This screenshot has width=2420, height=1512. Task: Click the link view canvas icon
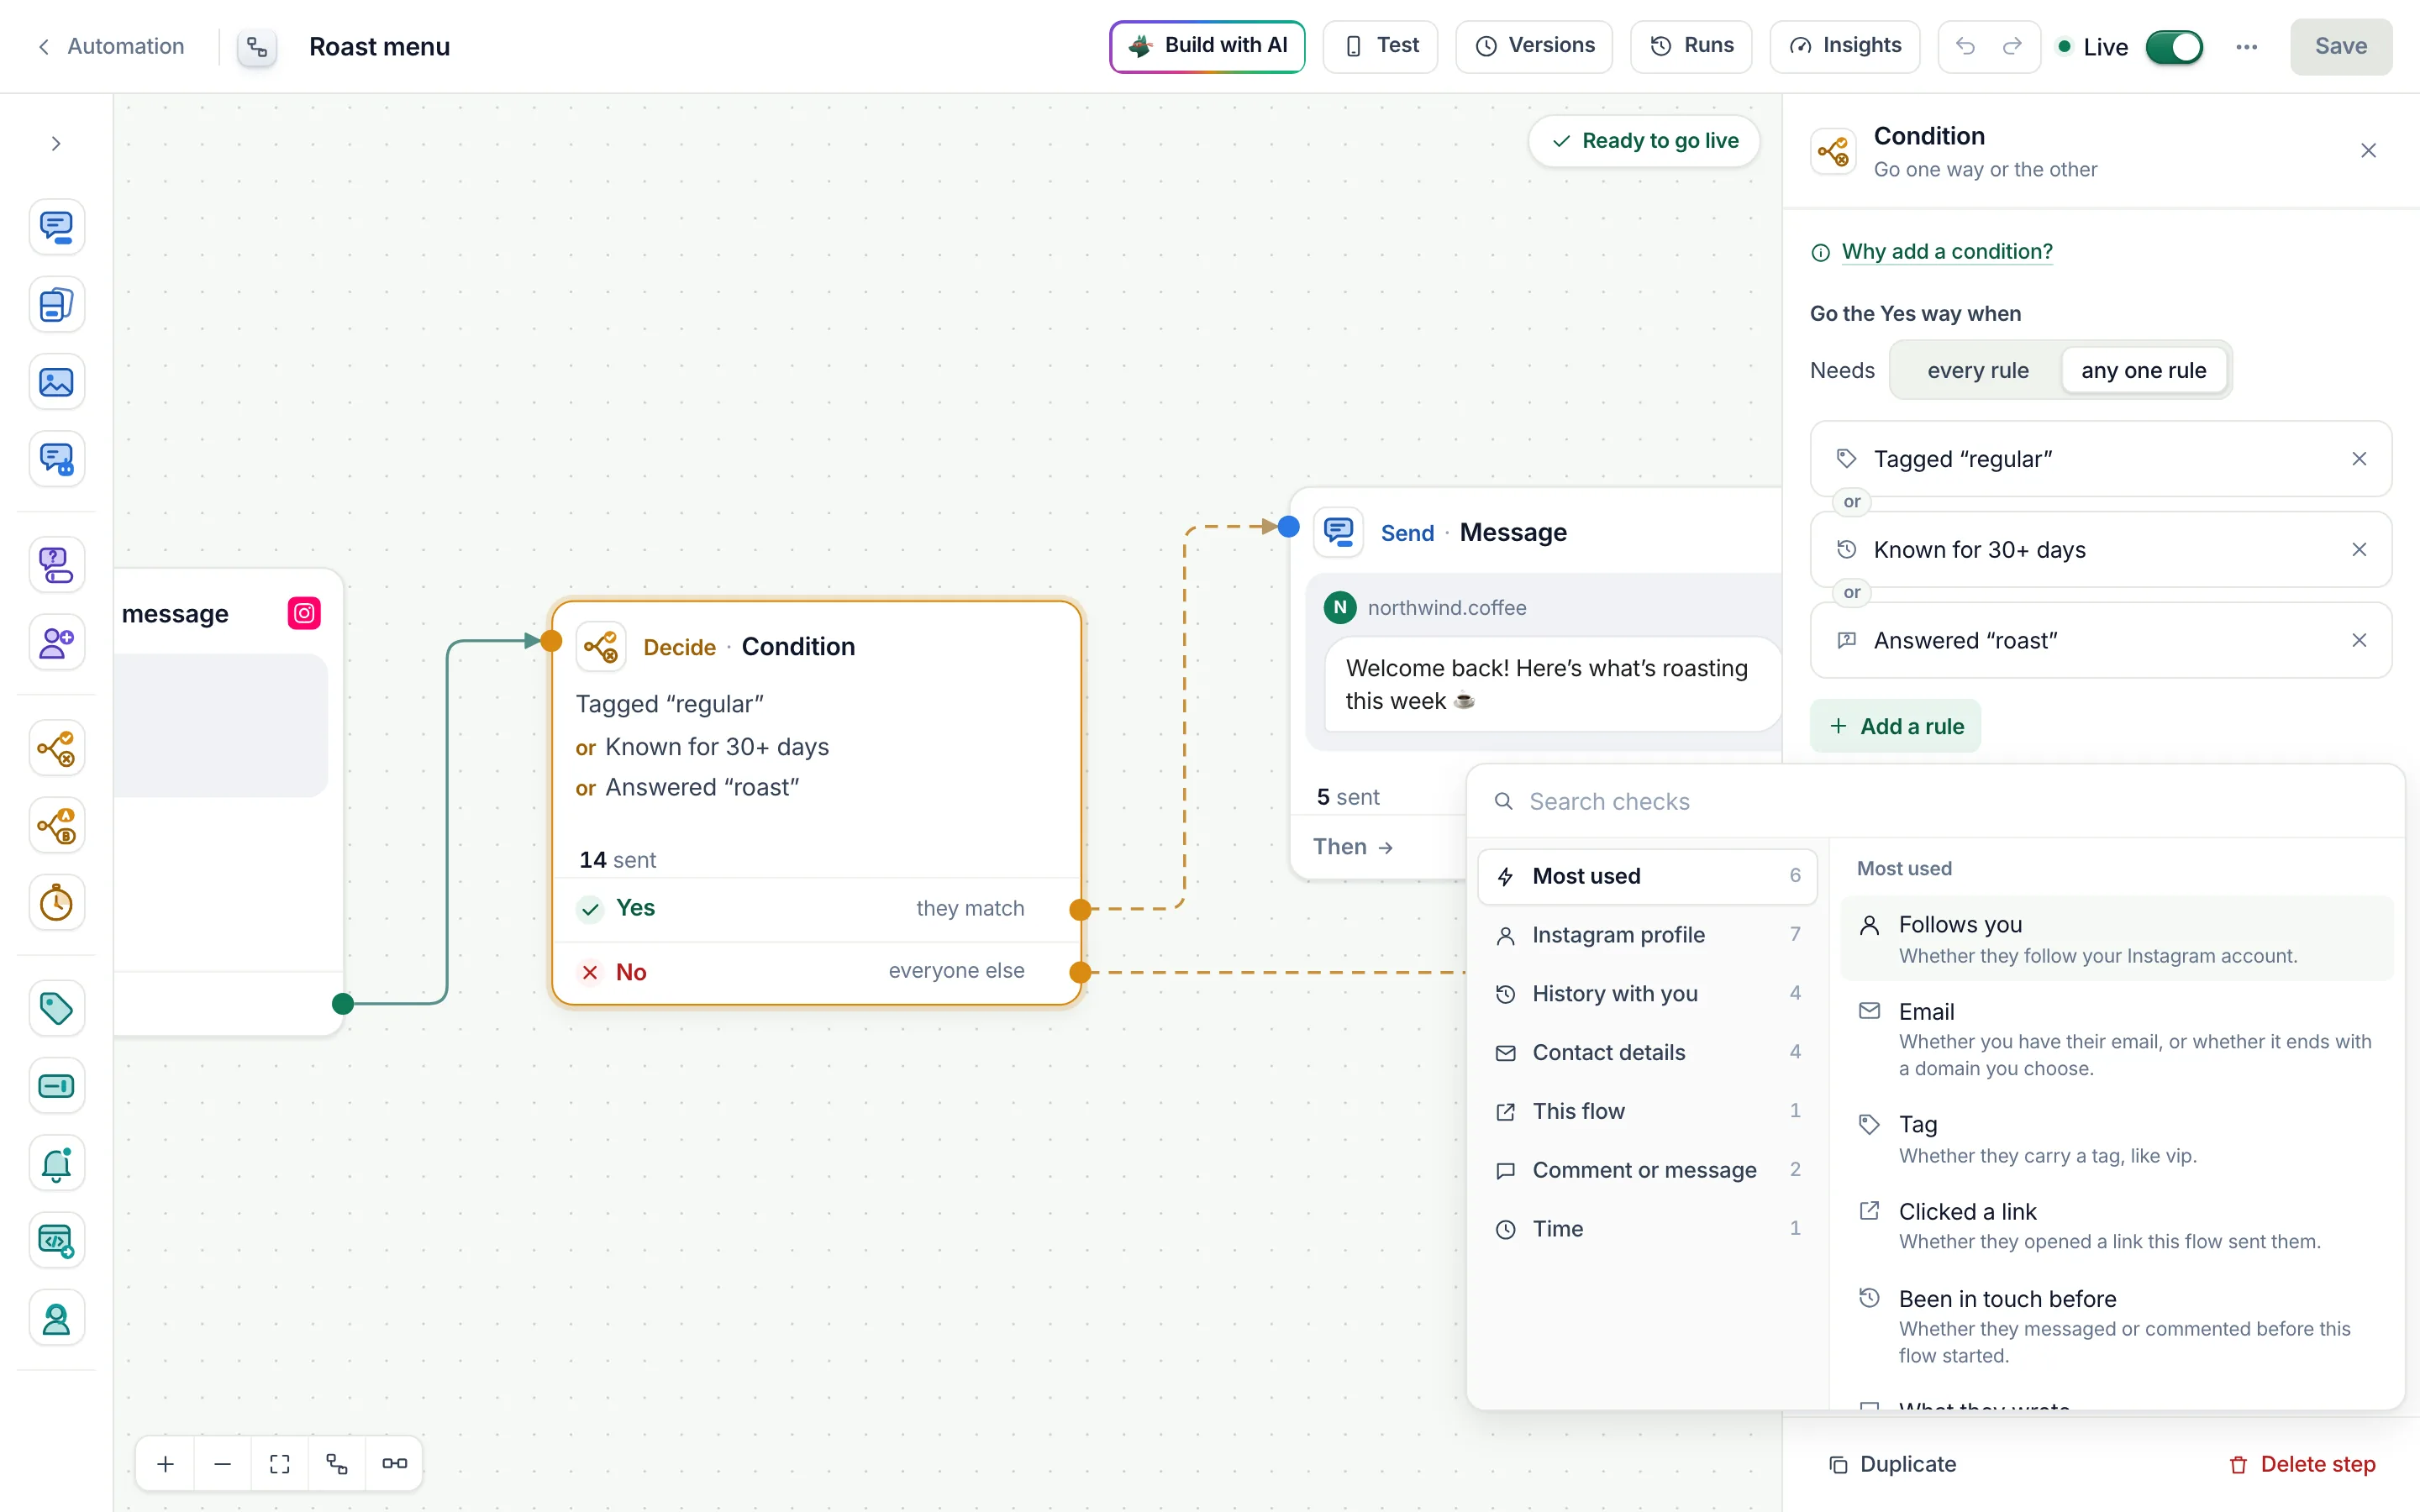[x=394, y=1464]
